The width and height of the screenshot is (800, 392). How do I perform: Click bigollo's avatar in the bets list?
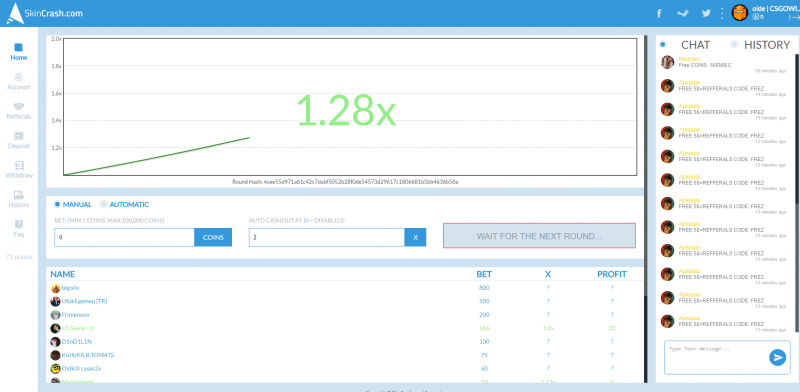pyautogui.click(x=56, y=288)
